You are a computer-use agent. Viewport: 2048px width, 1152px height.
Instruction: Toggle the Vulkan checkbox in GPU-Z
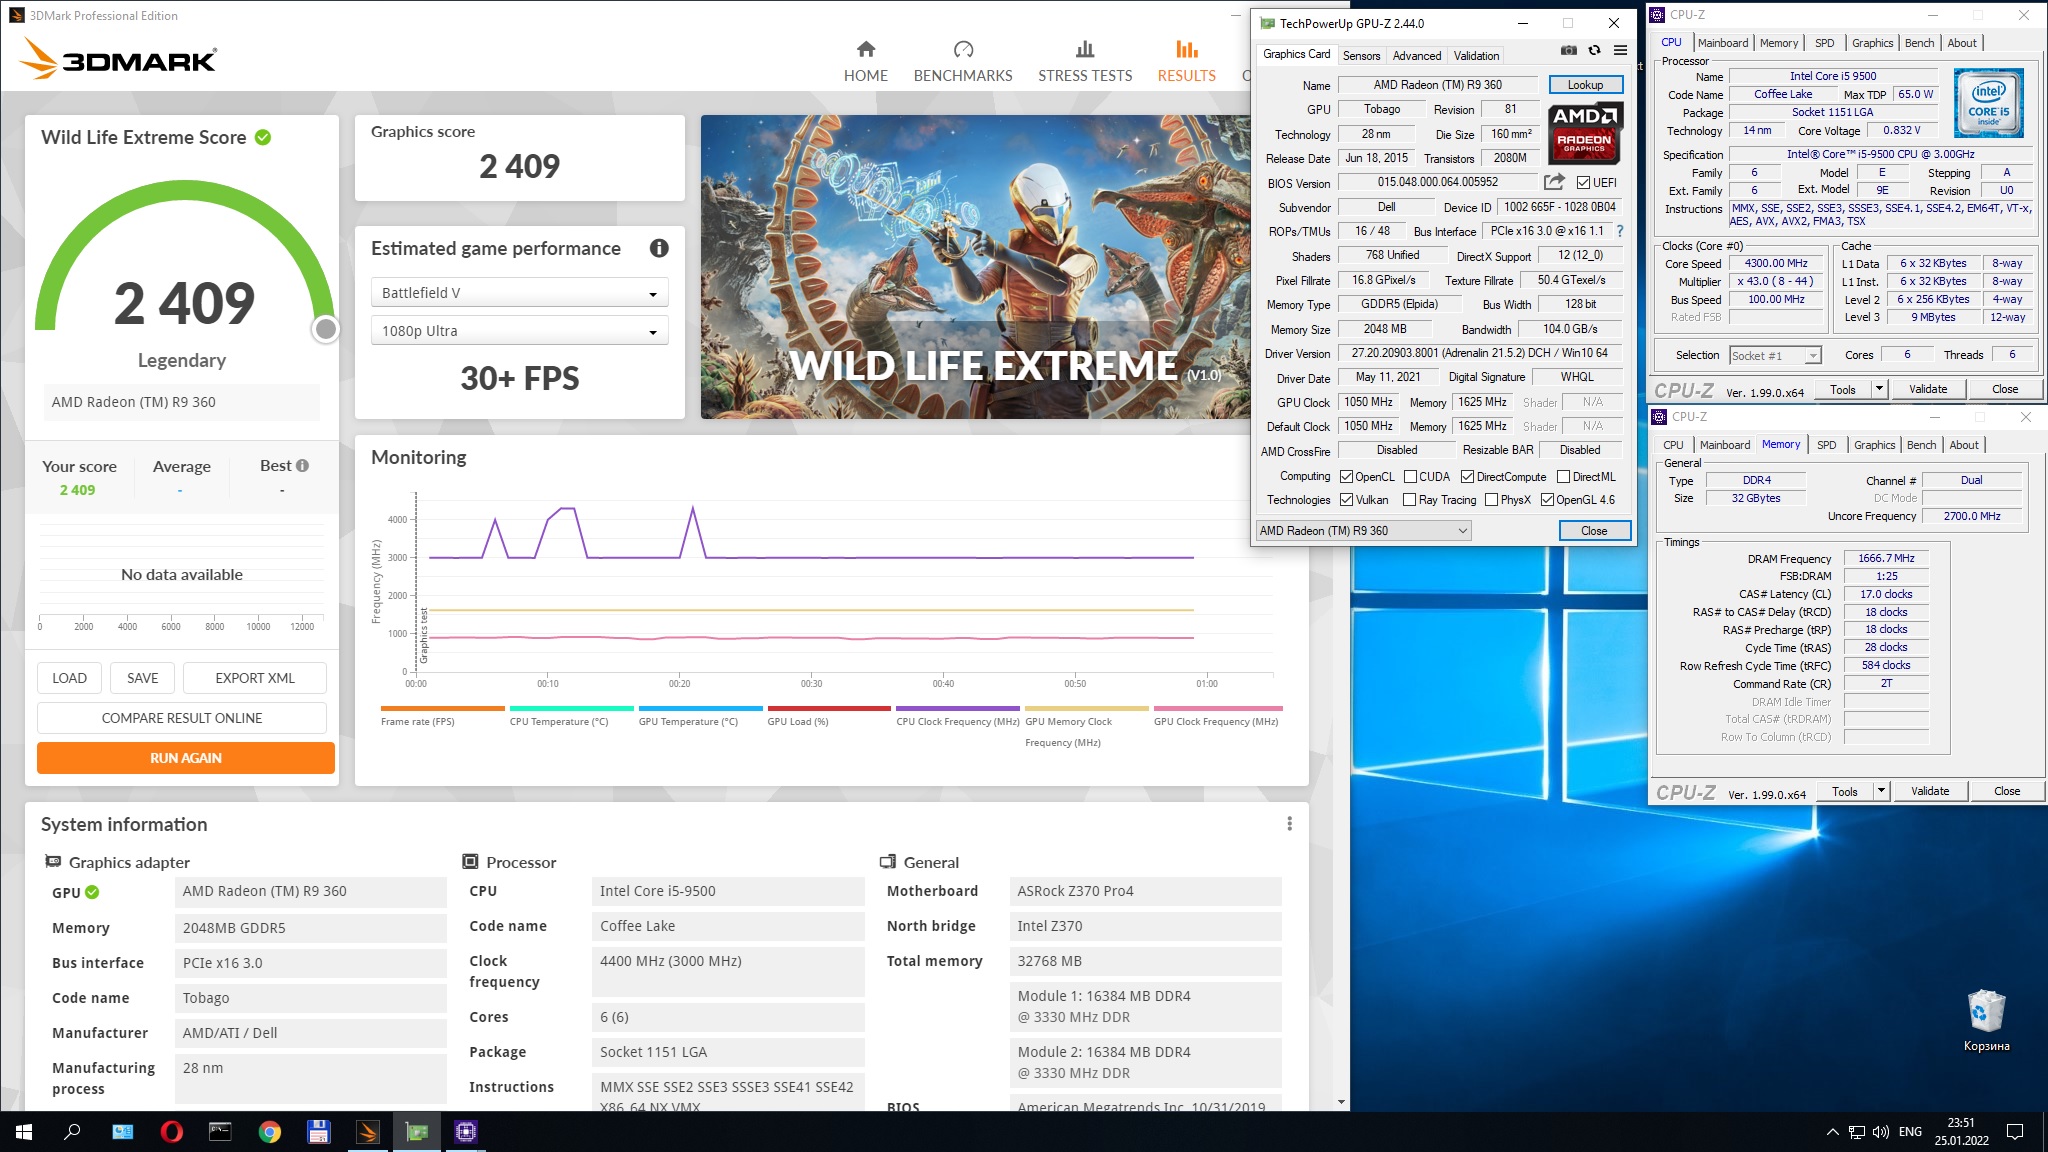click(x=1346, y=500)
